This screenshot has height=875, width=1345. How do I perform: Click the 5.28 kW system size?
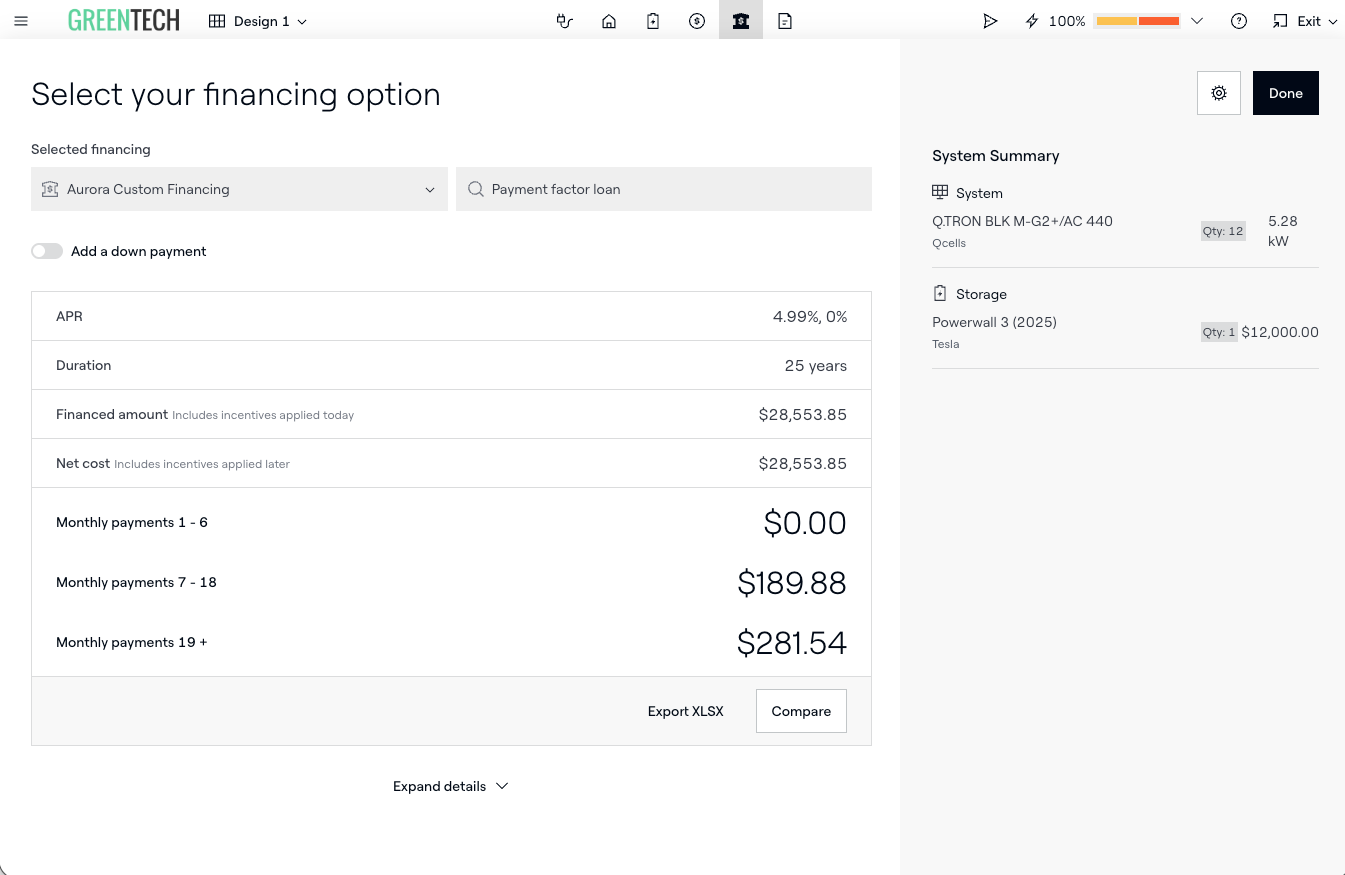point(1283,231)
